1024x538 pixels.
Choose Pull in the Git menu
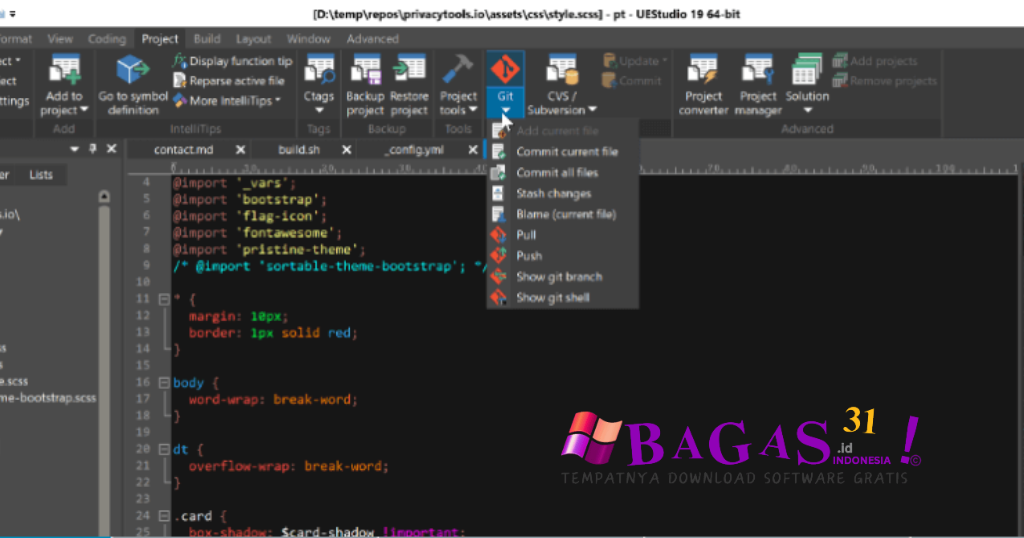click(526, 235)
